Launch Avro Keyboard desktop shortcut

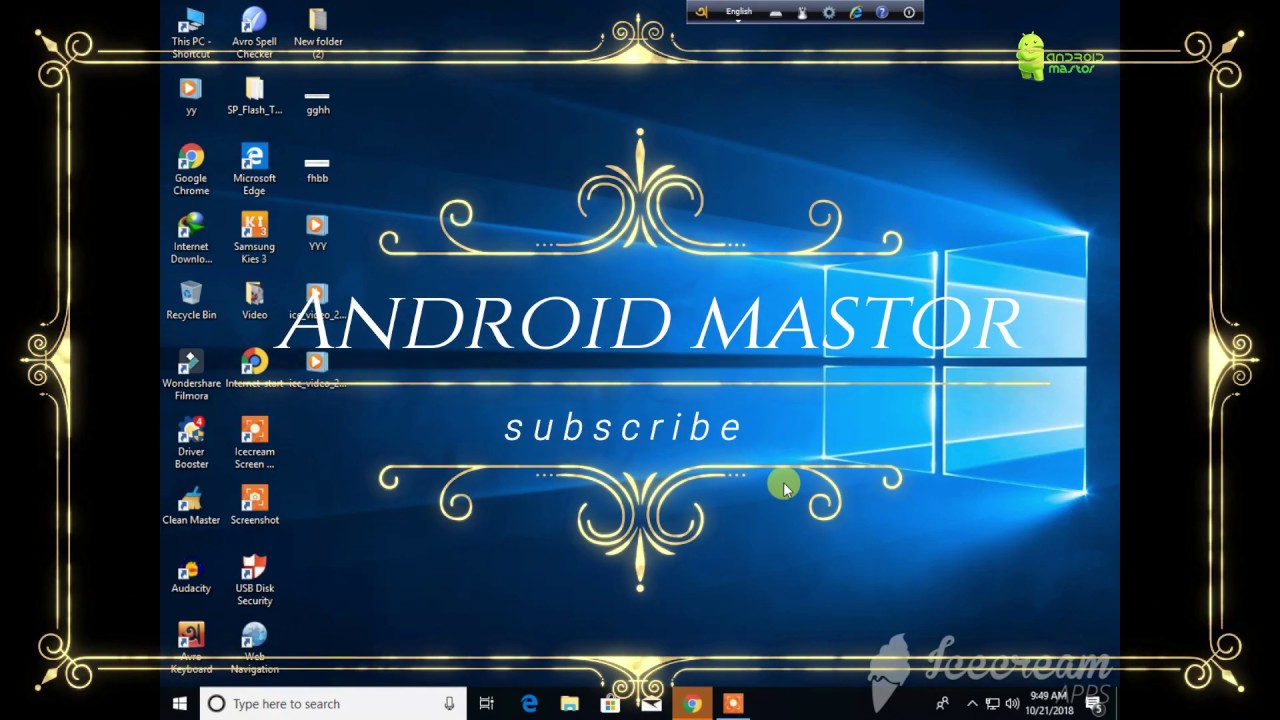click(x=191, y=648)
